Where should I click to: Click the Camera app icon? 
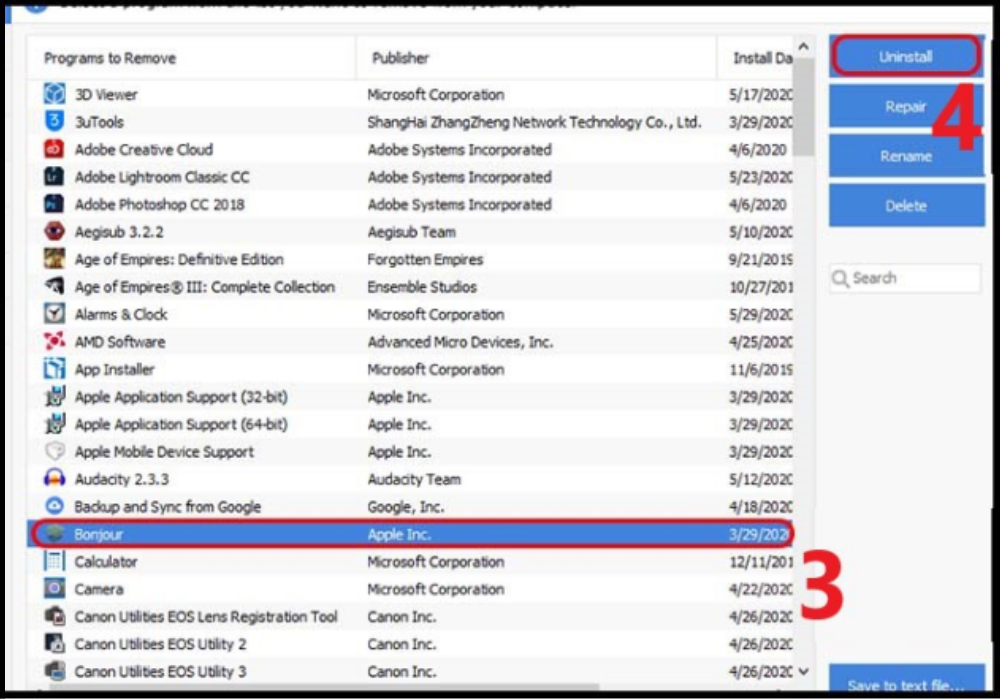54,588
